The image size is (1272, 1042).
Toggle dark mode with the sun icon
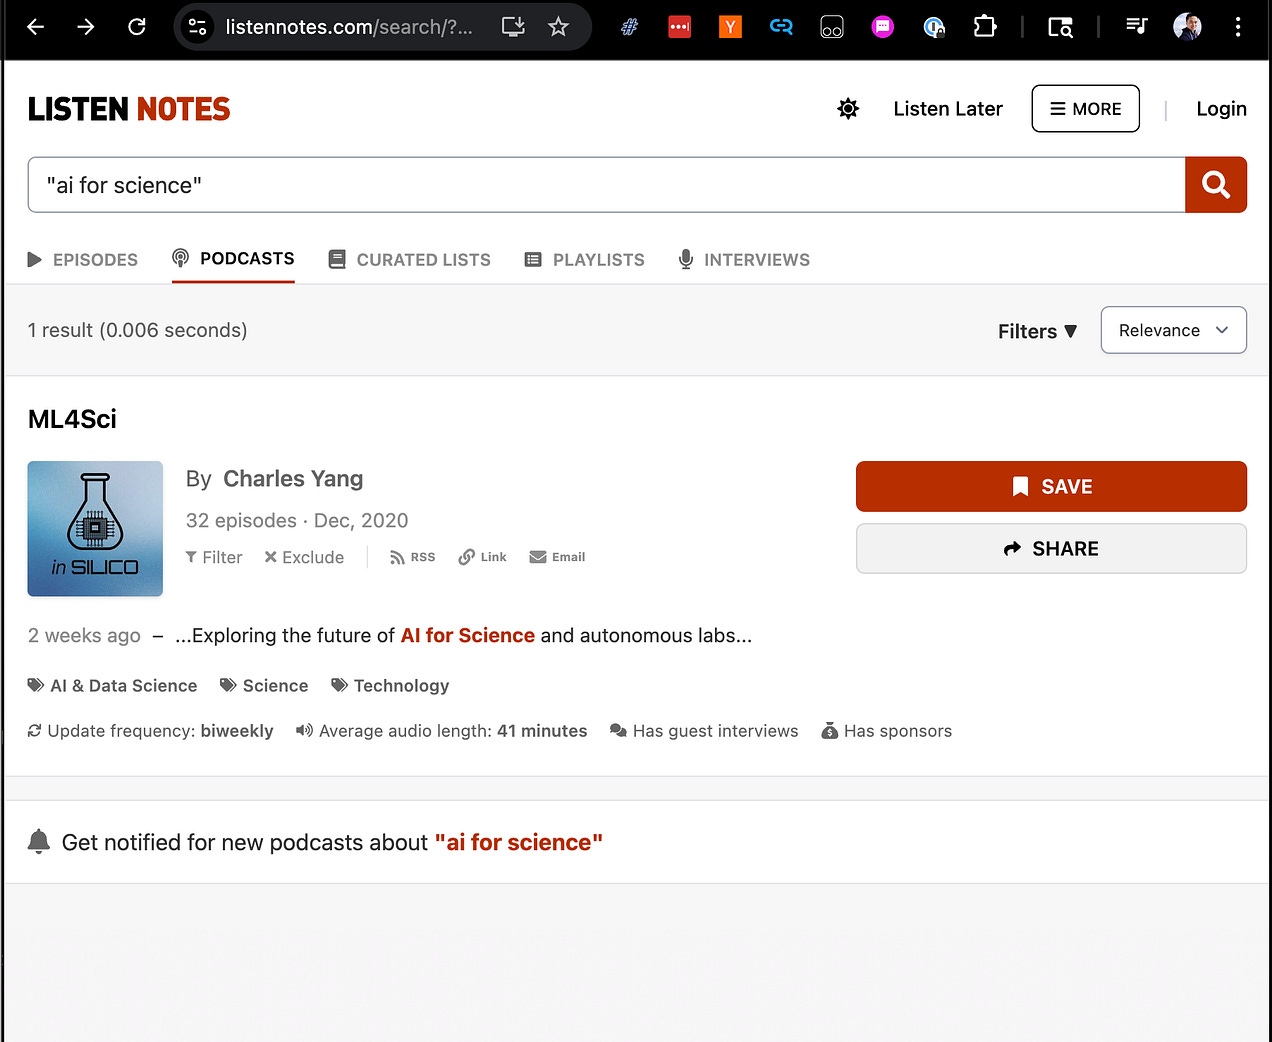[x=847, y=109]
